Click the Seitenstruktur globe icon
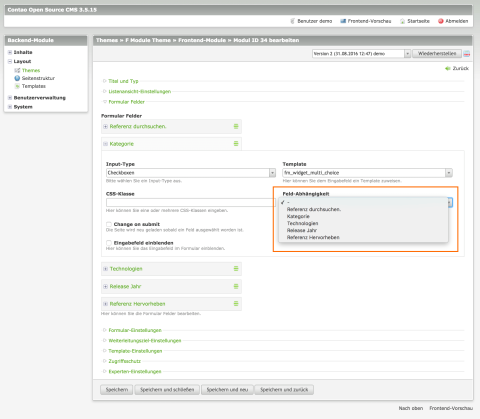Image resolution: width=480 pixels, height=419 pixels. pyautogui.click(x=17, y=78)
